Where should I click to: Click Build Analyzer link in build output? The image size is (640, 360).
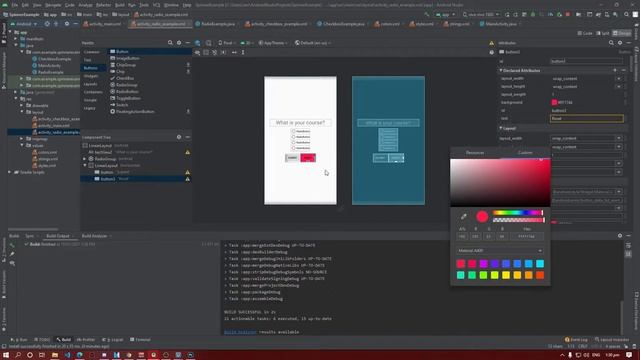[x=240, y=332]
